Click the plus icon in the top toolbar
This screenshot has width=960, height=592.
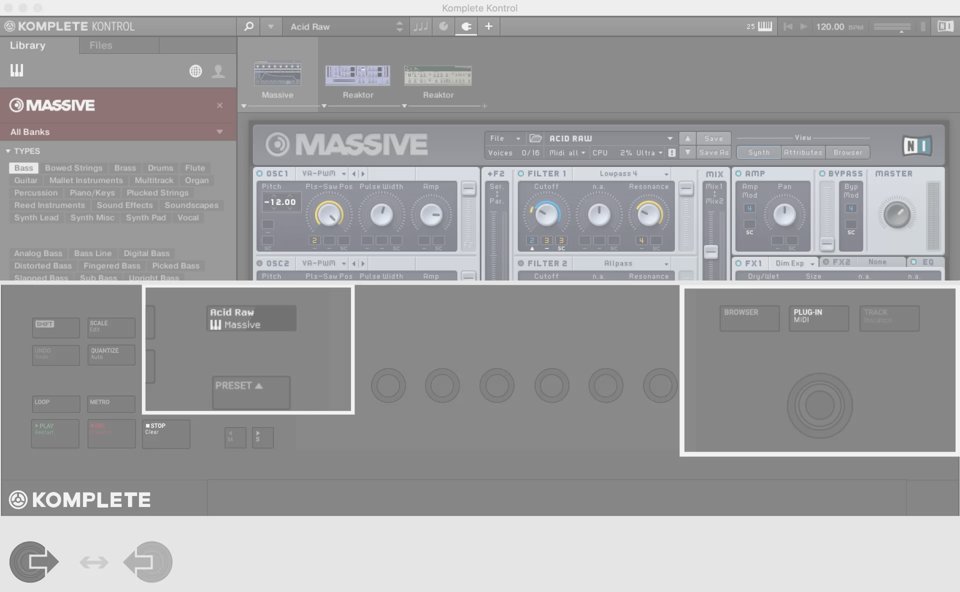(x=489, y=26)
